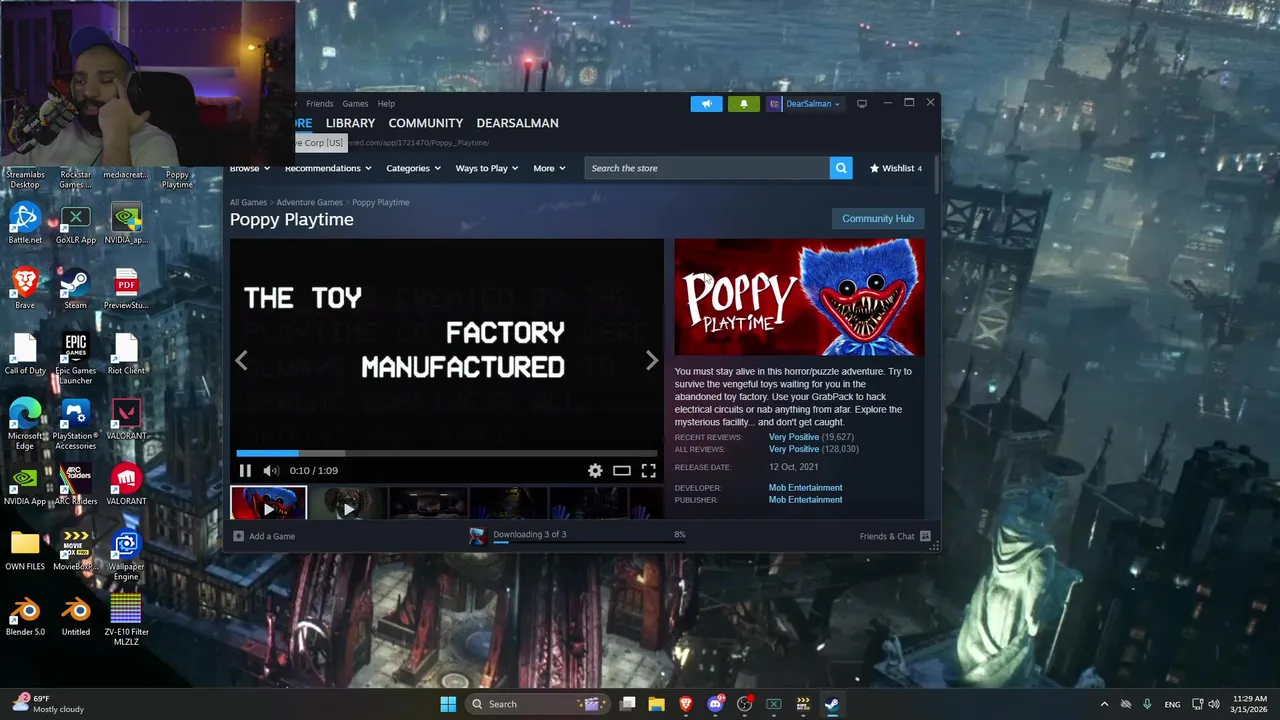
Task: Select the Riot Client desktop icon
Action: 126,354
